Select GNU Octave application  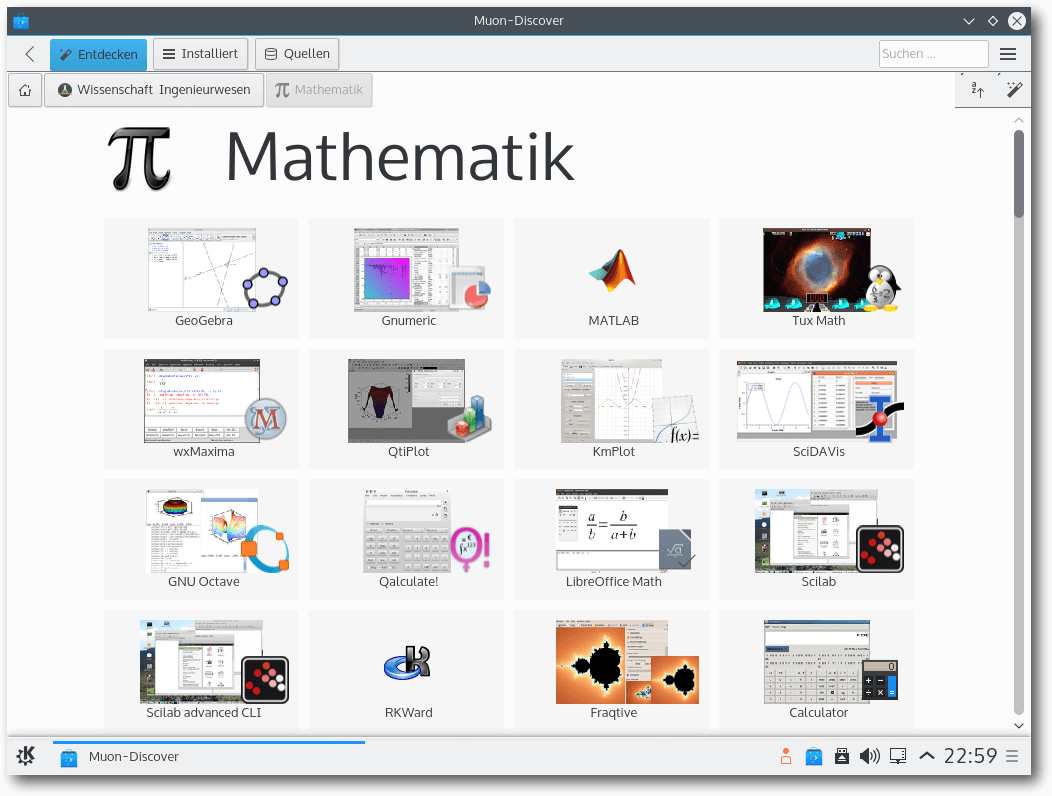pos(201,539)
